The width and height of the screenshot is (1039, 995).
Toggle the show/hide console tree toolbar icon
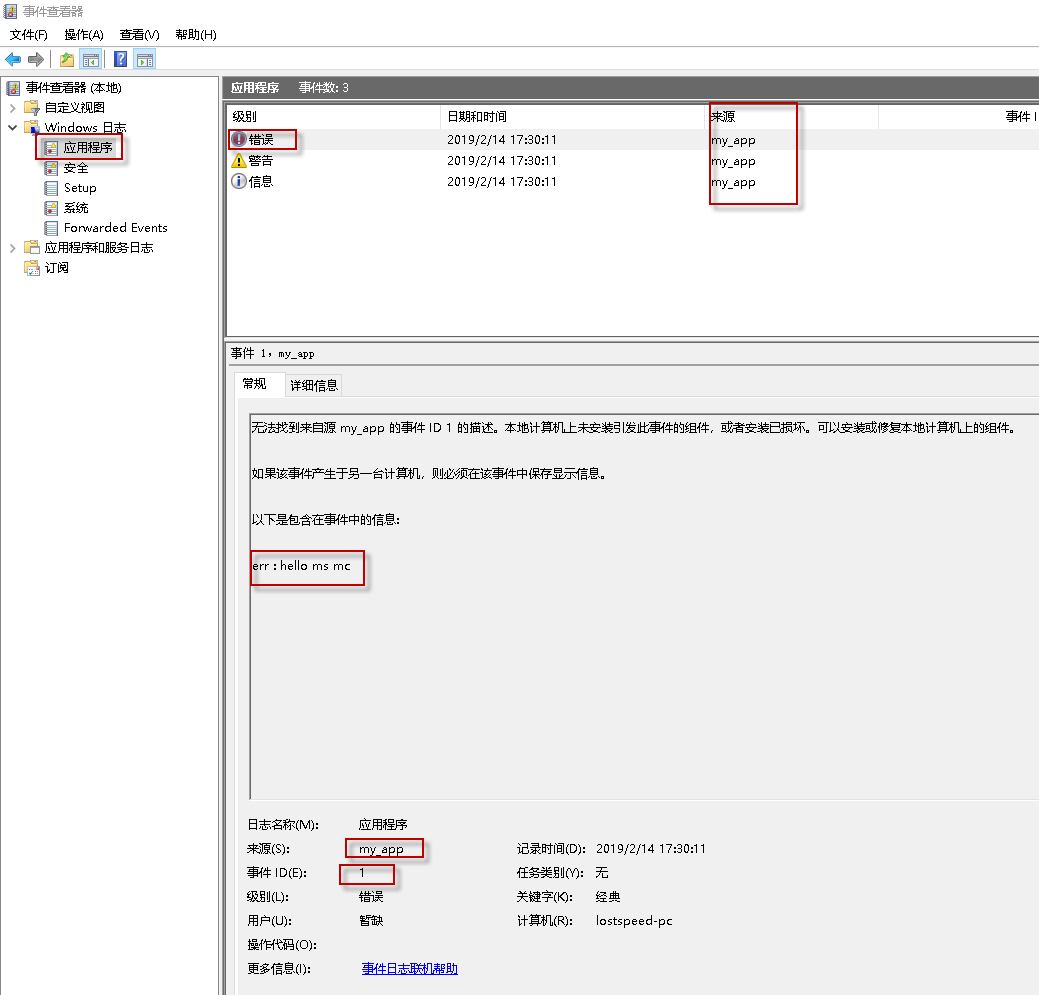(x=91, y=60)
